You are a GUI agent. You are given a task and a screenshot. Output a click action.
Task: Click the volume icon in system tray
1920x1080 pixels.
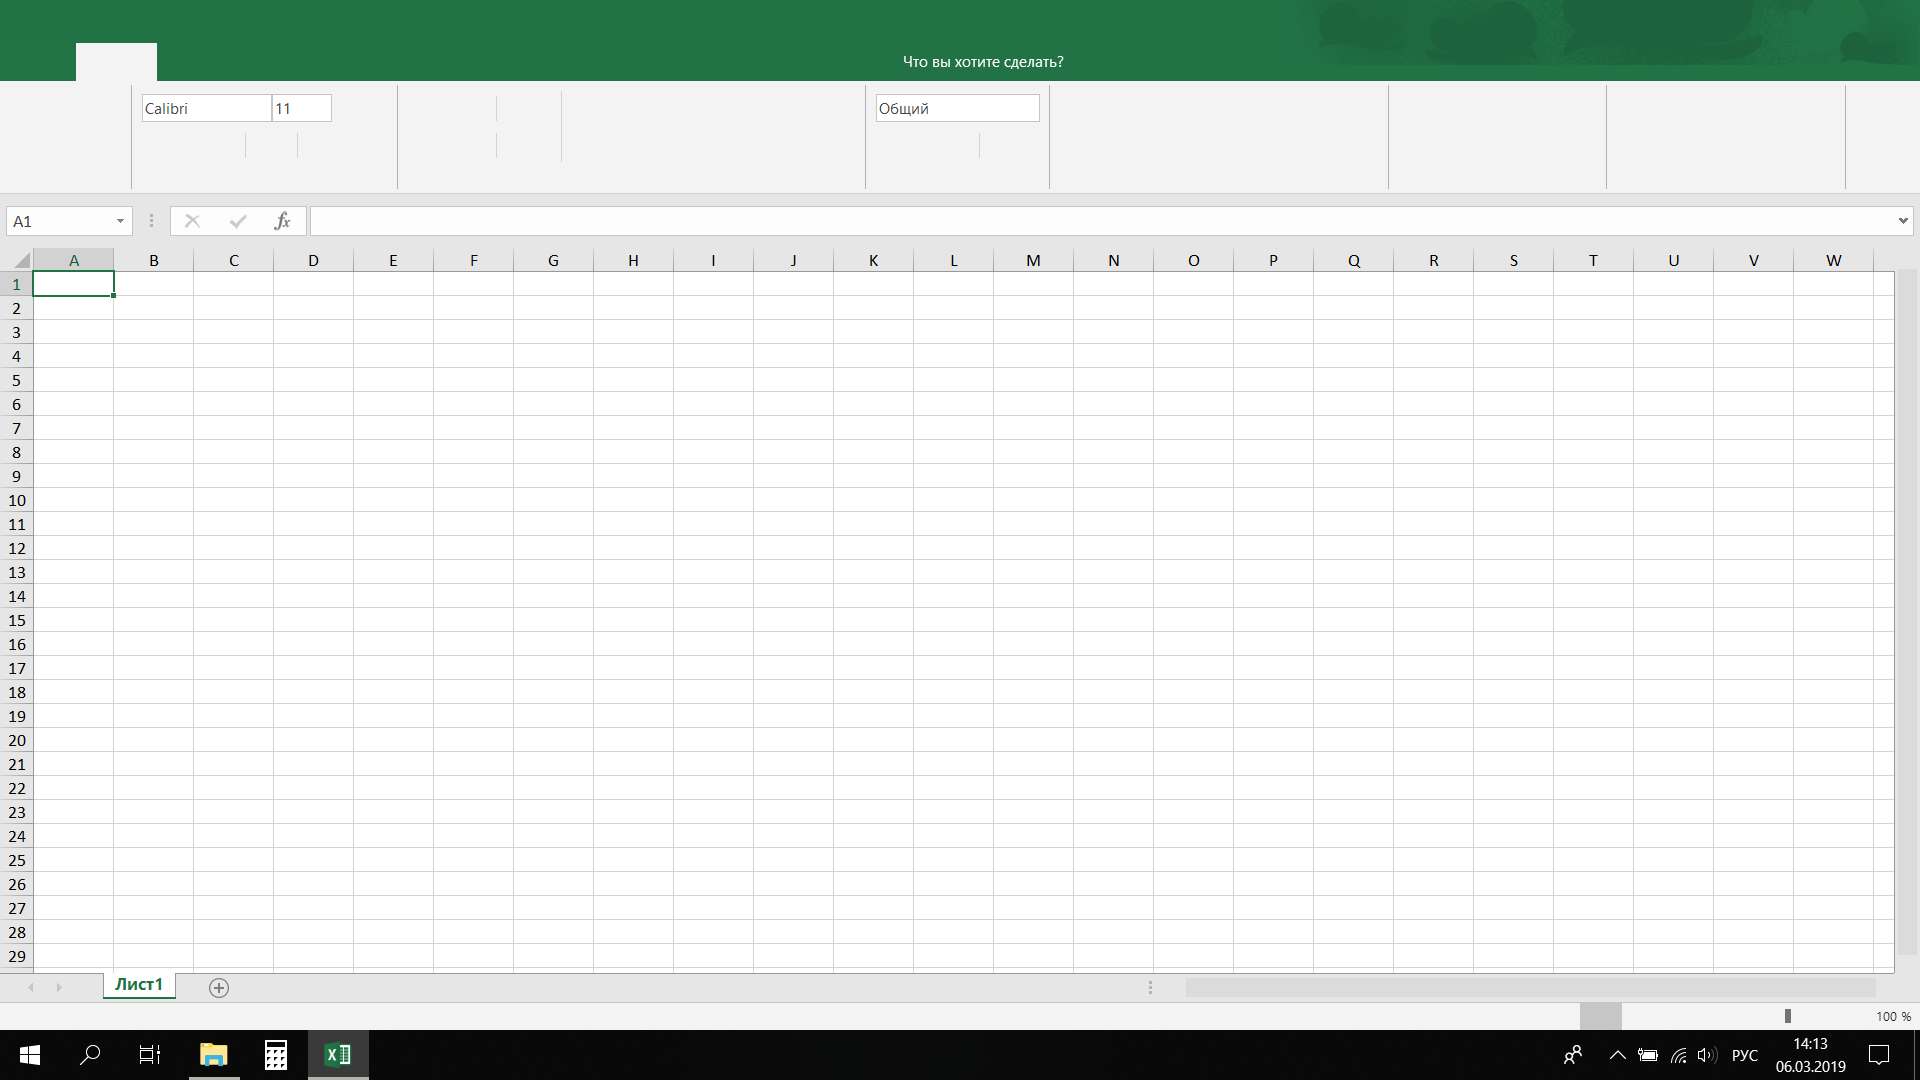tap(1706, 1055)
